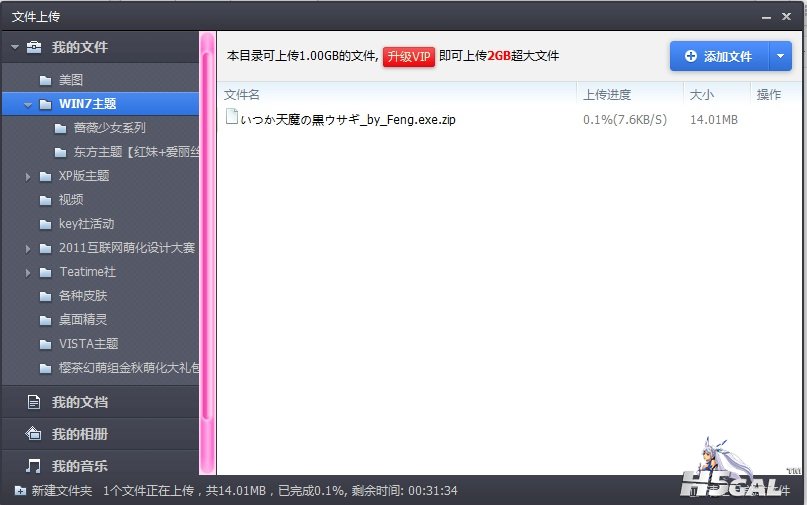Select the VISTA主题 folder label

(x=89, y=344)
